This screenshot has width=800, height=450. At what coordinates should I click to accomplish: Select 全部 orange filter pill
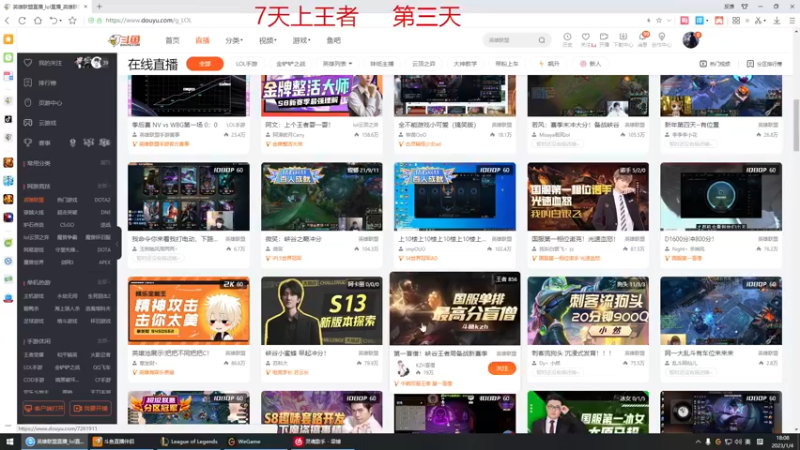coord(205,64)
